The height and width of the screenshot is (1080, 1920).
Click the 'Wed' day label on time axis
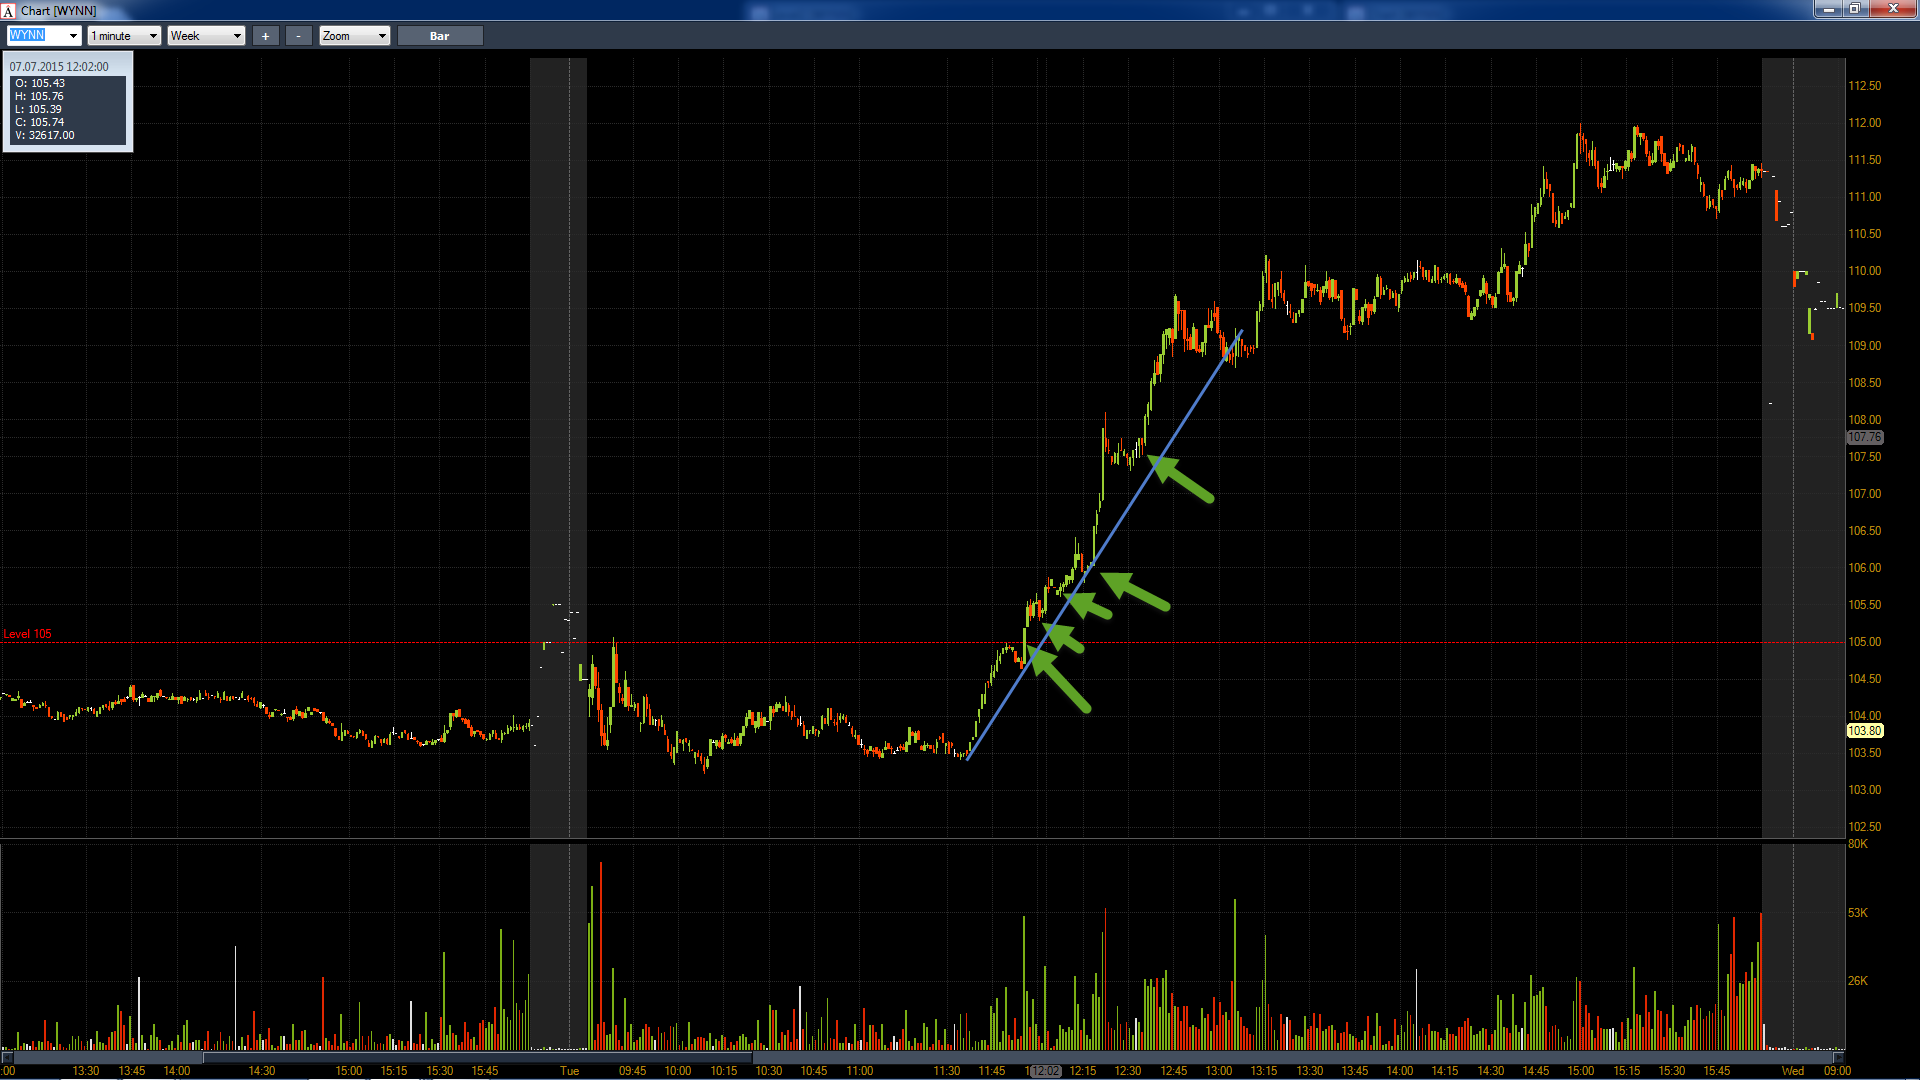pyautogui.click(x=1793, y=1071)
